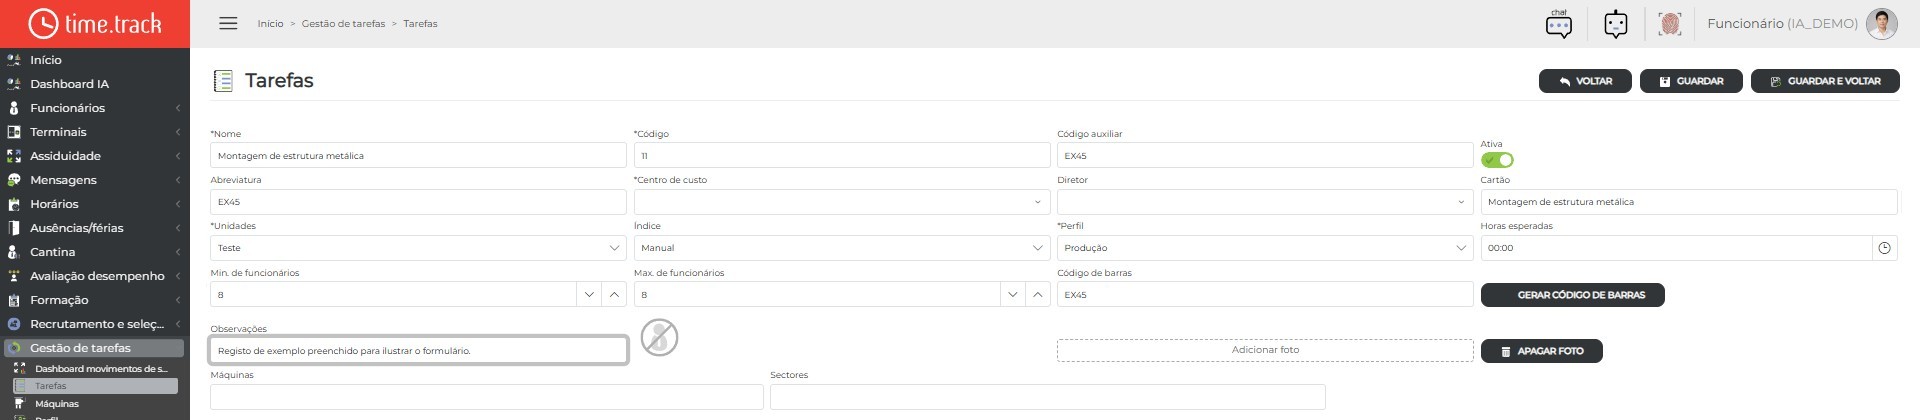
Task: Open the Unidades dropdown showing Teste
Action: point(418,248)
